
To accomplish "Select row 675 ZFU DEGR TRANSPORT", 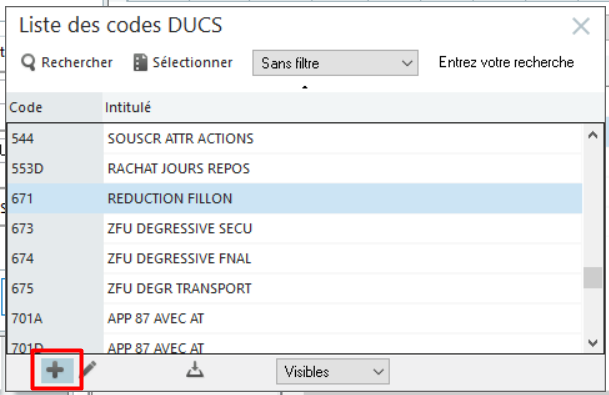I will click(x=295, y=289).
